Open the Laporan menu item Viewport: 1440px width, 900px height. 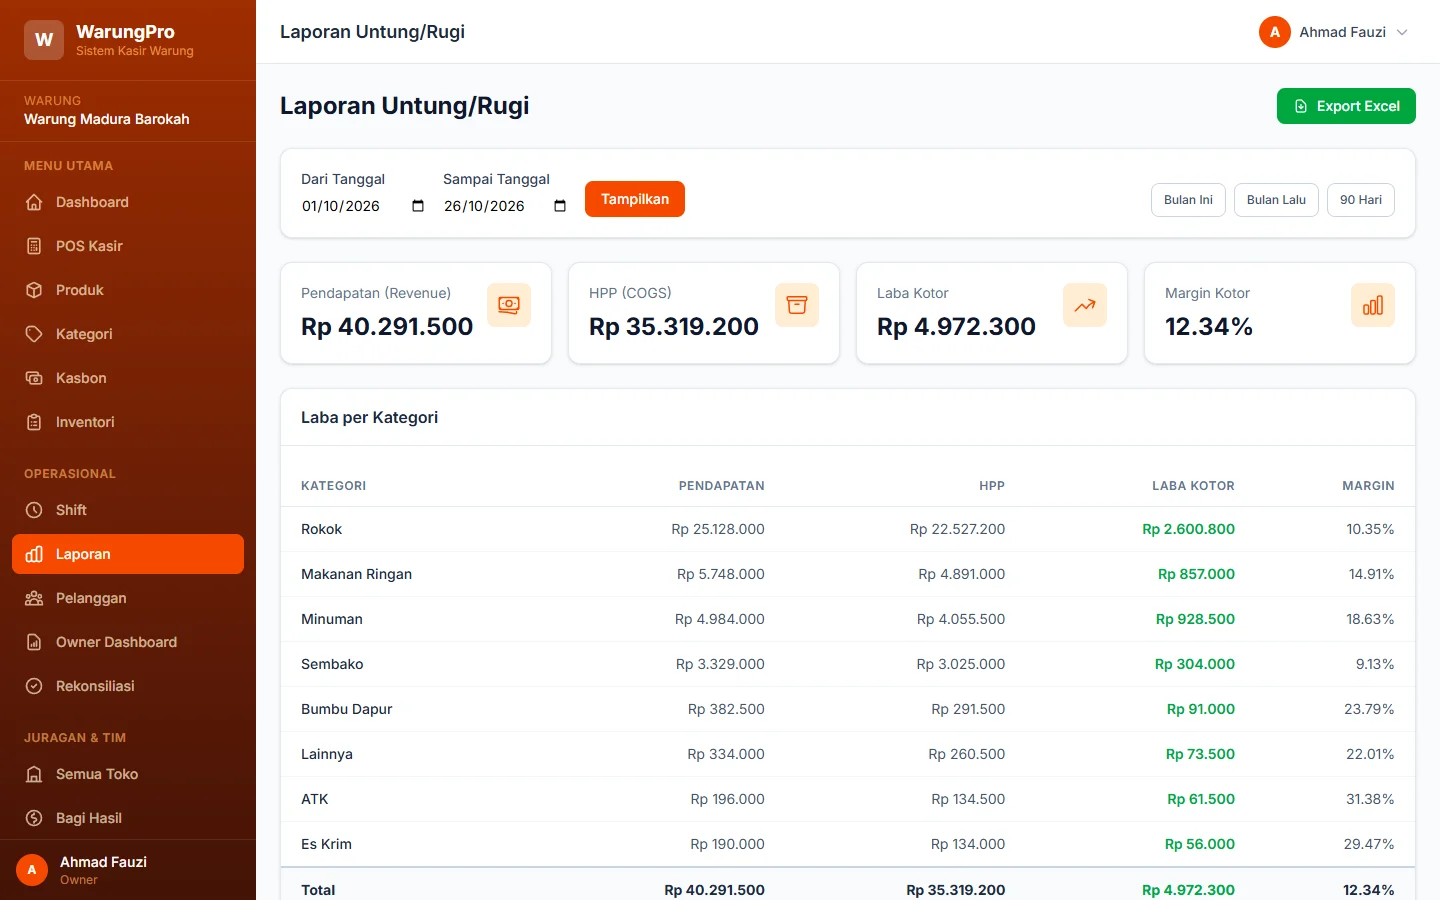click(128, 554)
